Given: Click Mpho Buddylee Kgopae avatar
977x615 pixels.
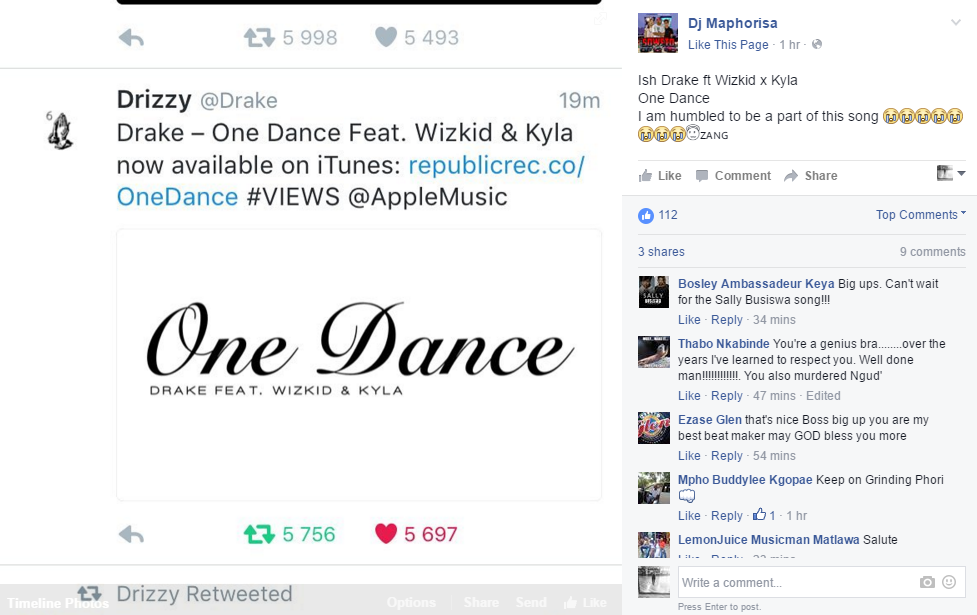Looking at the screenshot, I should click(x=654, y=488).
